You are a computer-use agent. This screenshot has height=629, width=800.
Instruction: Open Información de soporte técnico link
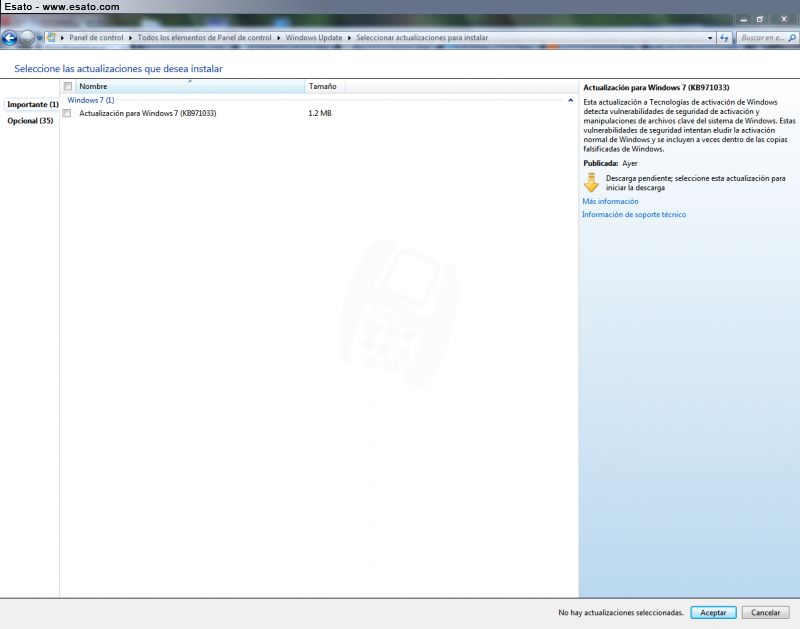click(634, 215)
